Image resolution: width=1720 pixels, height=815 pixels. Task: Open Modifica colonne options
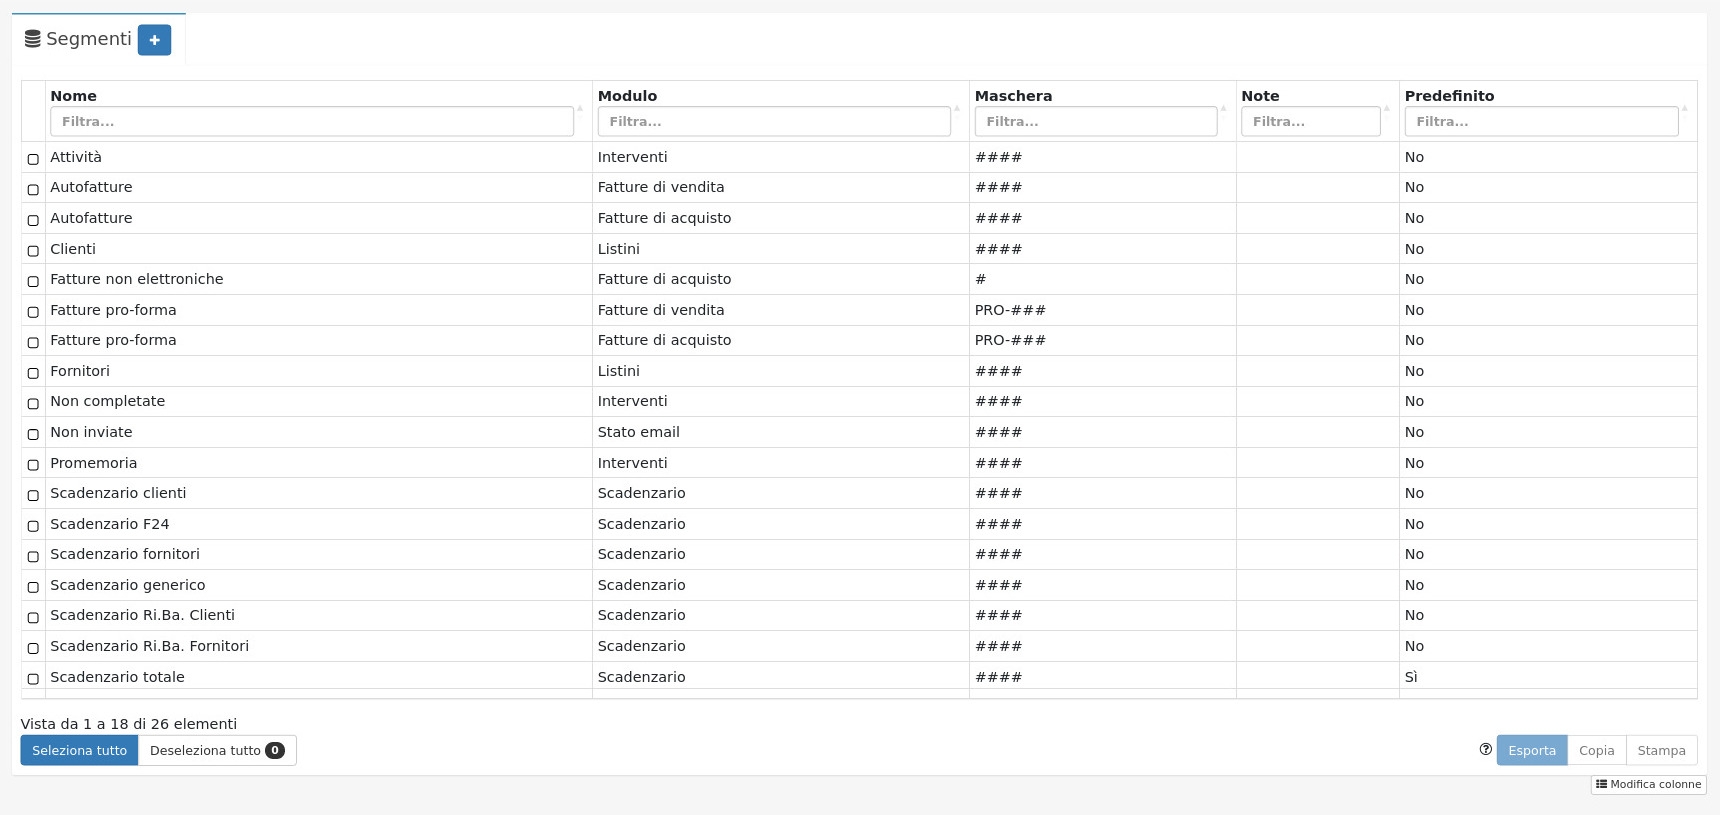[x=1648, y=785]
